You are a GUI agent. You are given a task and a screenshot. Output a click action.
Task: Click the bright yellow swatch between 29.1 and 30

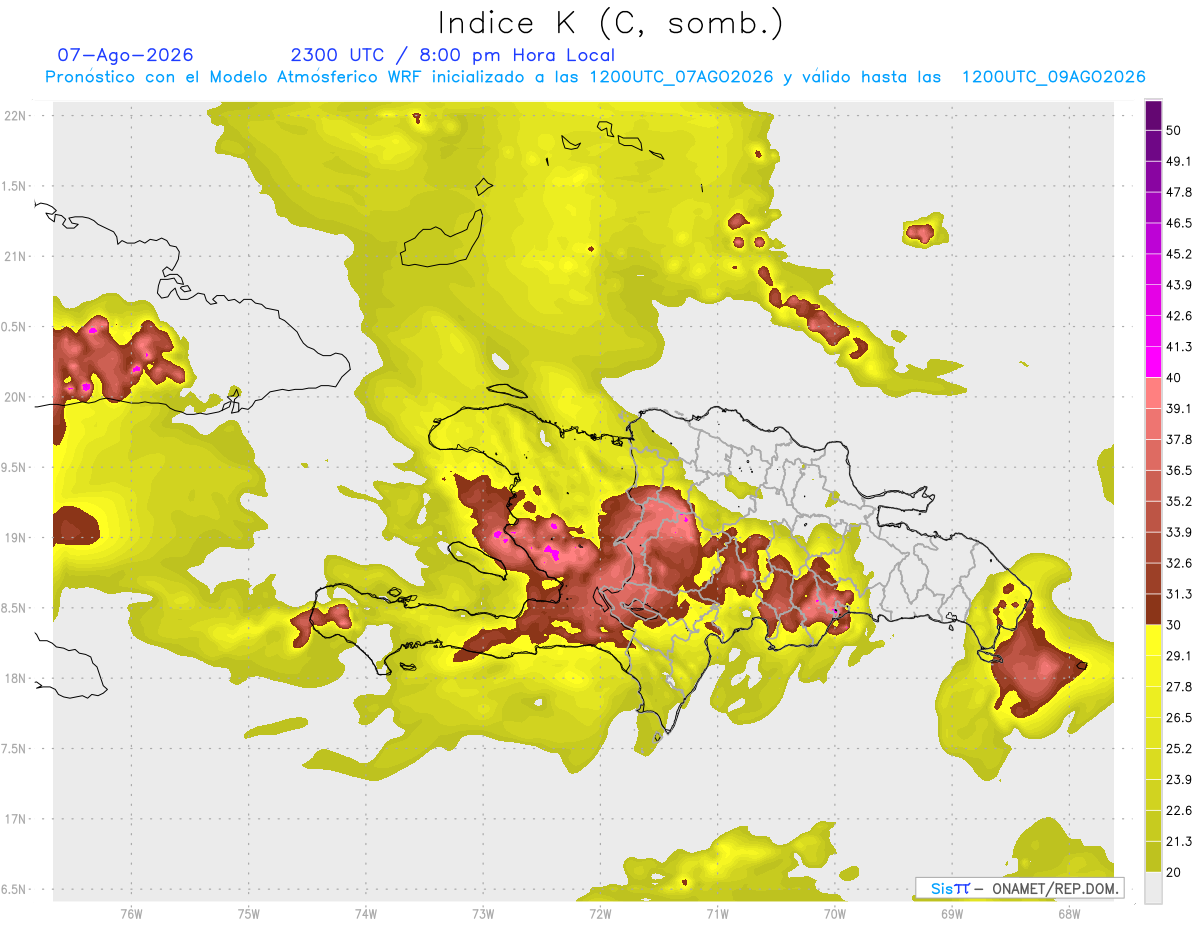tap(1153, 640)
